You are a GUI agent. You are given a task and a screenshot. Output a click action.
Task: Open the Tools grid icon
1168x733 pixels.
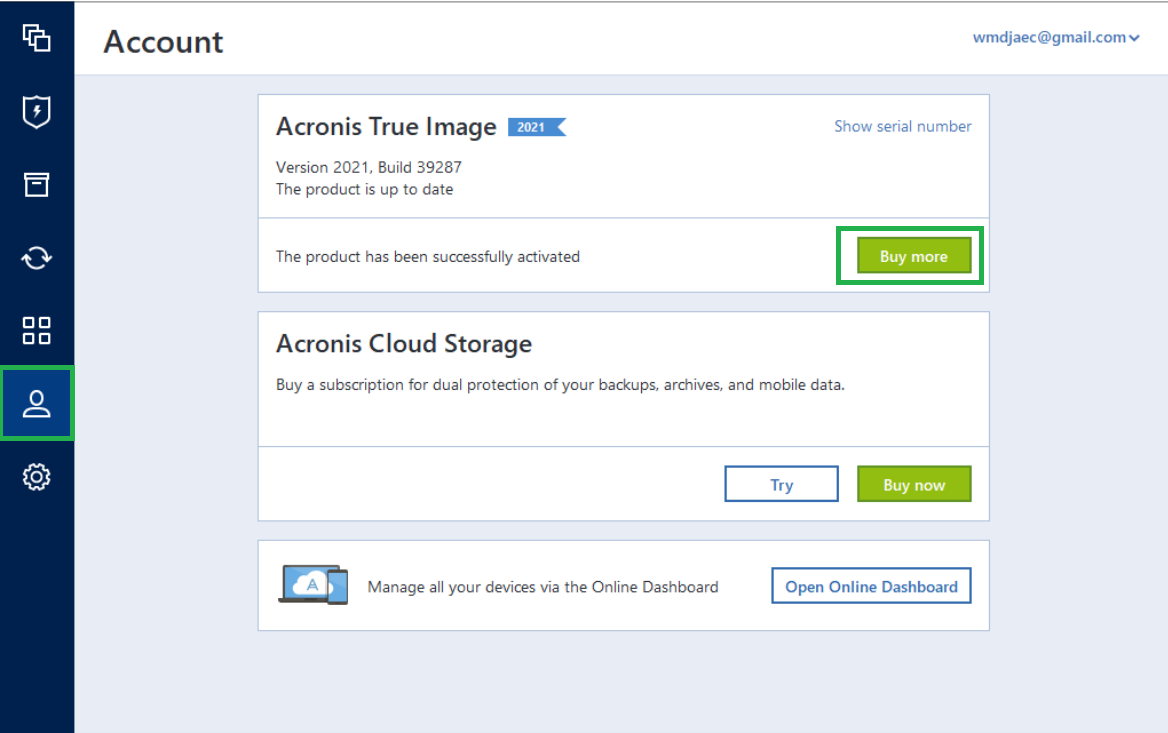37,330
